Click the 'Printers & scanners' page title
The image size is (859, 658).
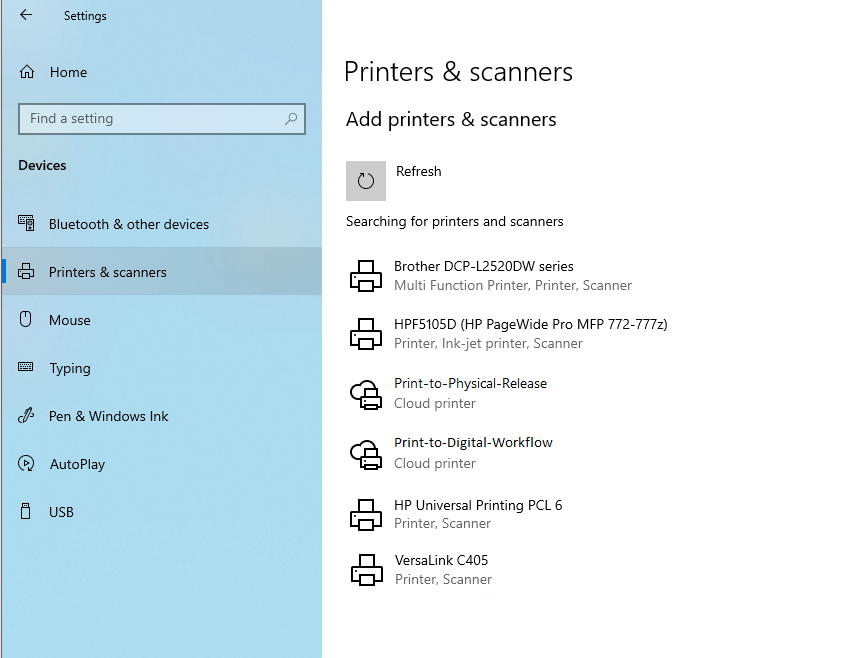point(459,72)
